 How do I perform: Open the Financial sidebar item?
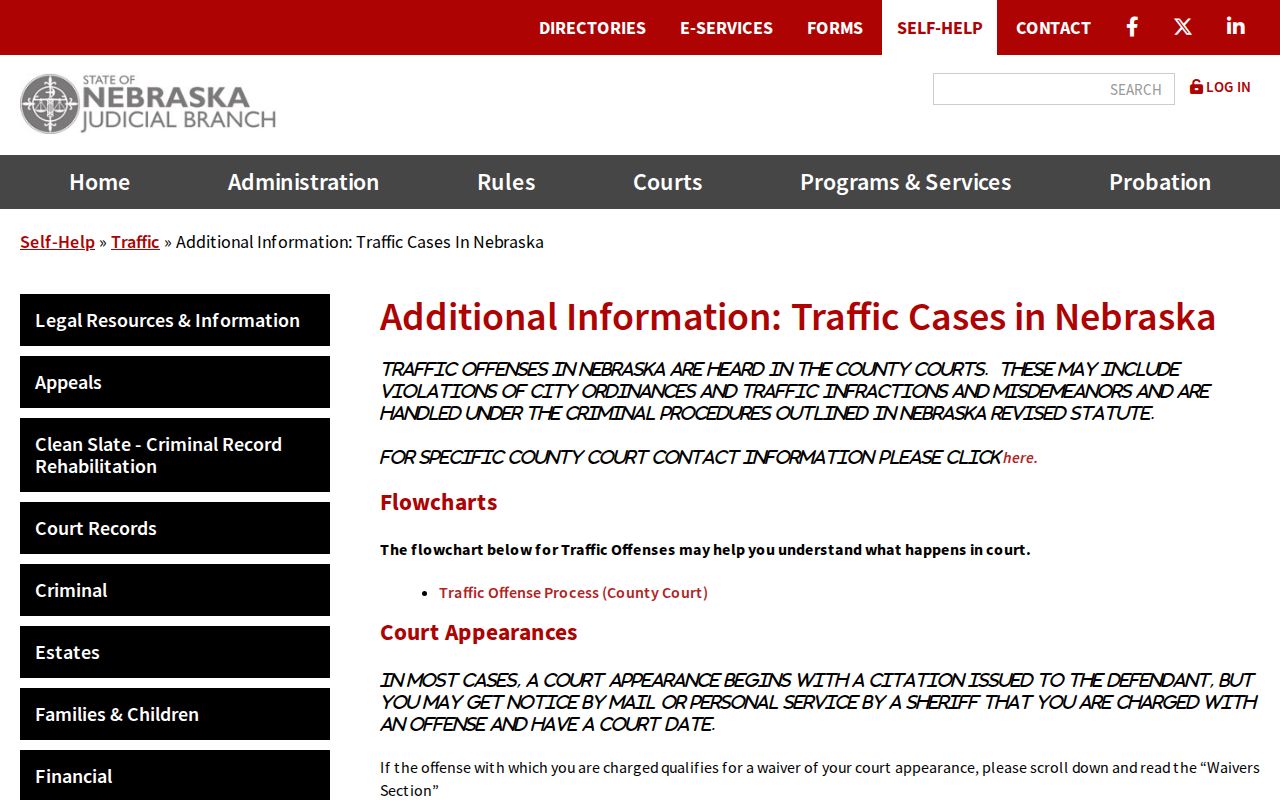(x=175, y=775)
